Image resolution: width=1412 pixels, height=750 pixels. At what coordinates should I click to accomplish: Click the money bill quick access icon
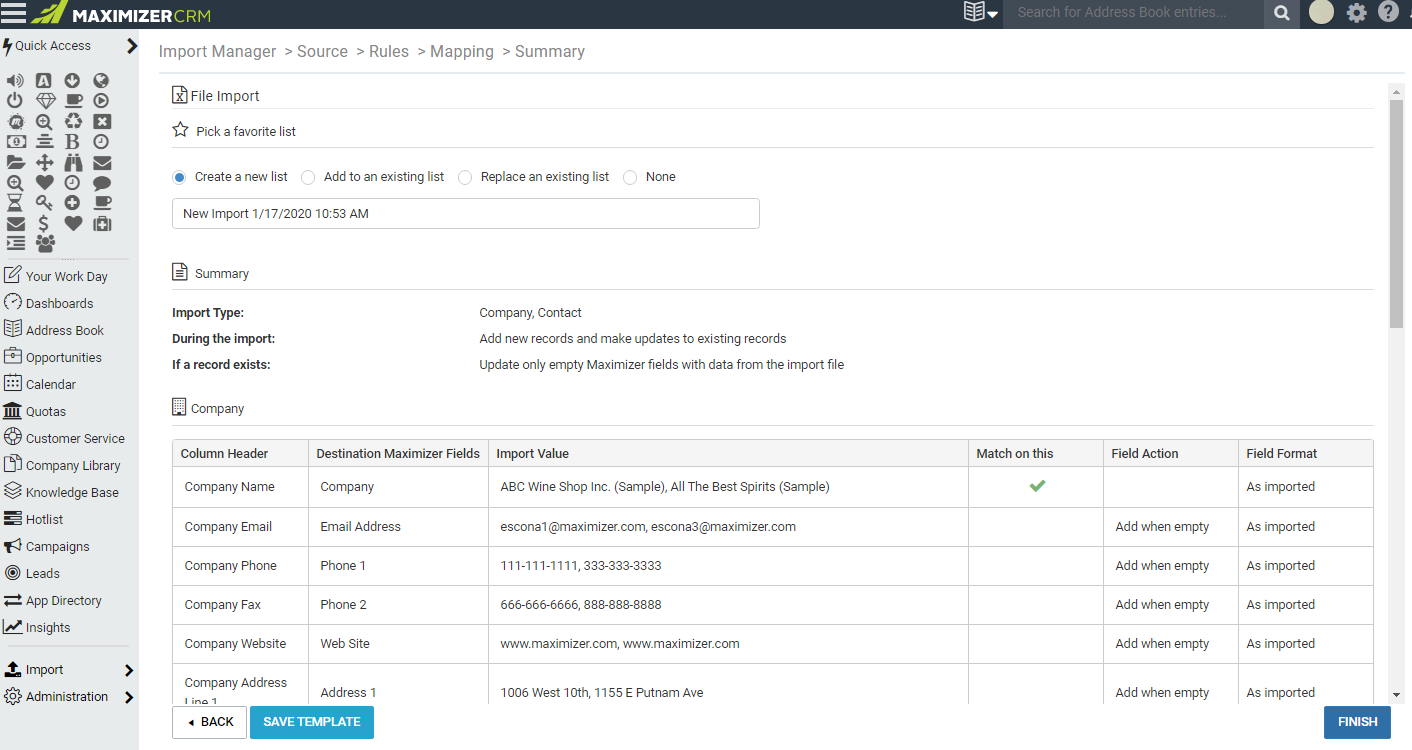pyautogui.click(x=16, y=142)
